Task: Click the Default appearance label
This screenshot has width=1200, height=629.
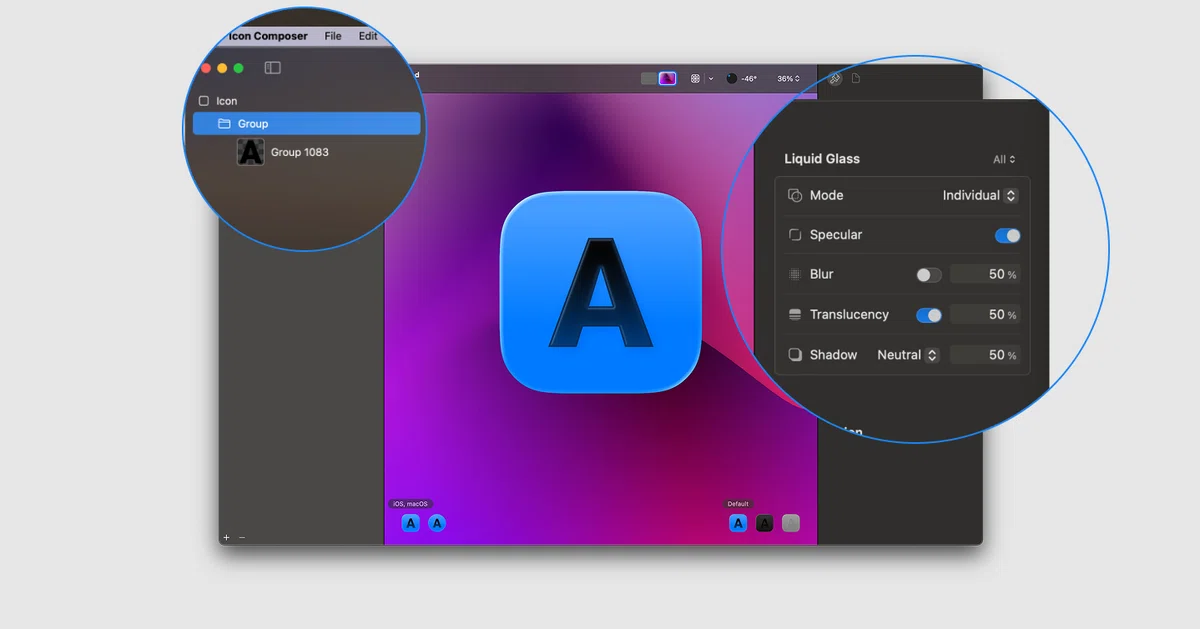Action: click(738, 504)
